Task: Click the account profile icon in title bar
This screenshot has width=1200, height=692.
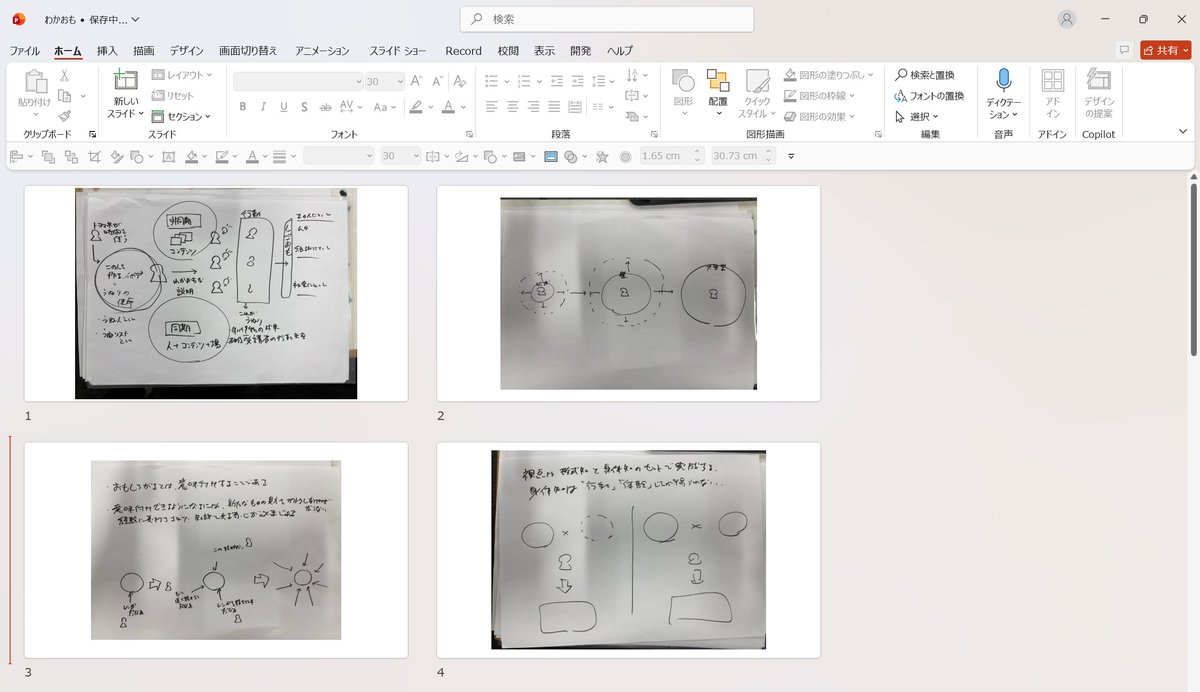Action: [1067, 19]
